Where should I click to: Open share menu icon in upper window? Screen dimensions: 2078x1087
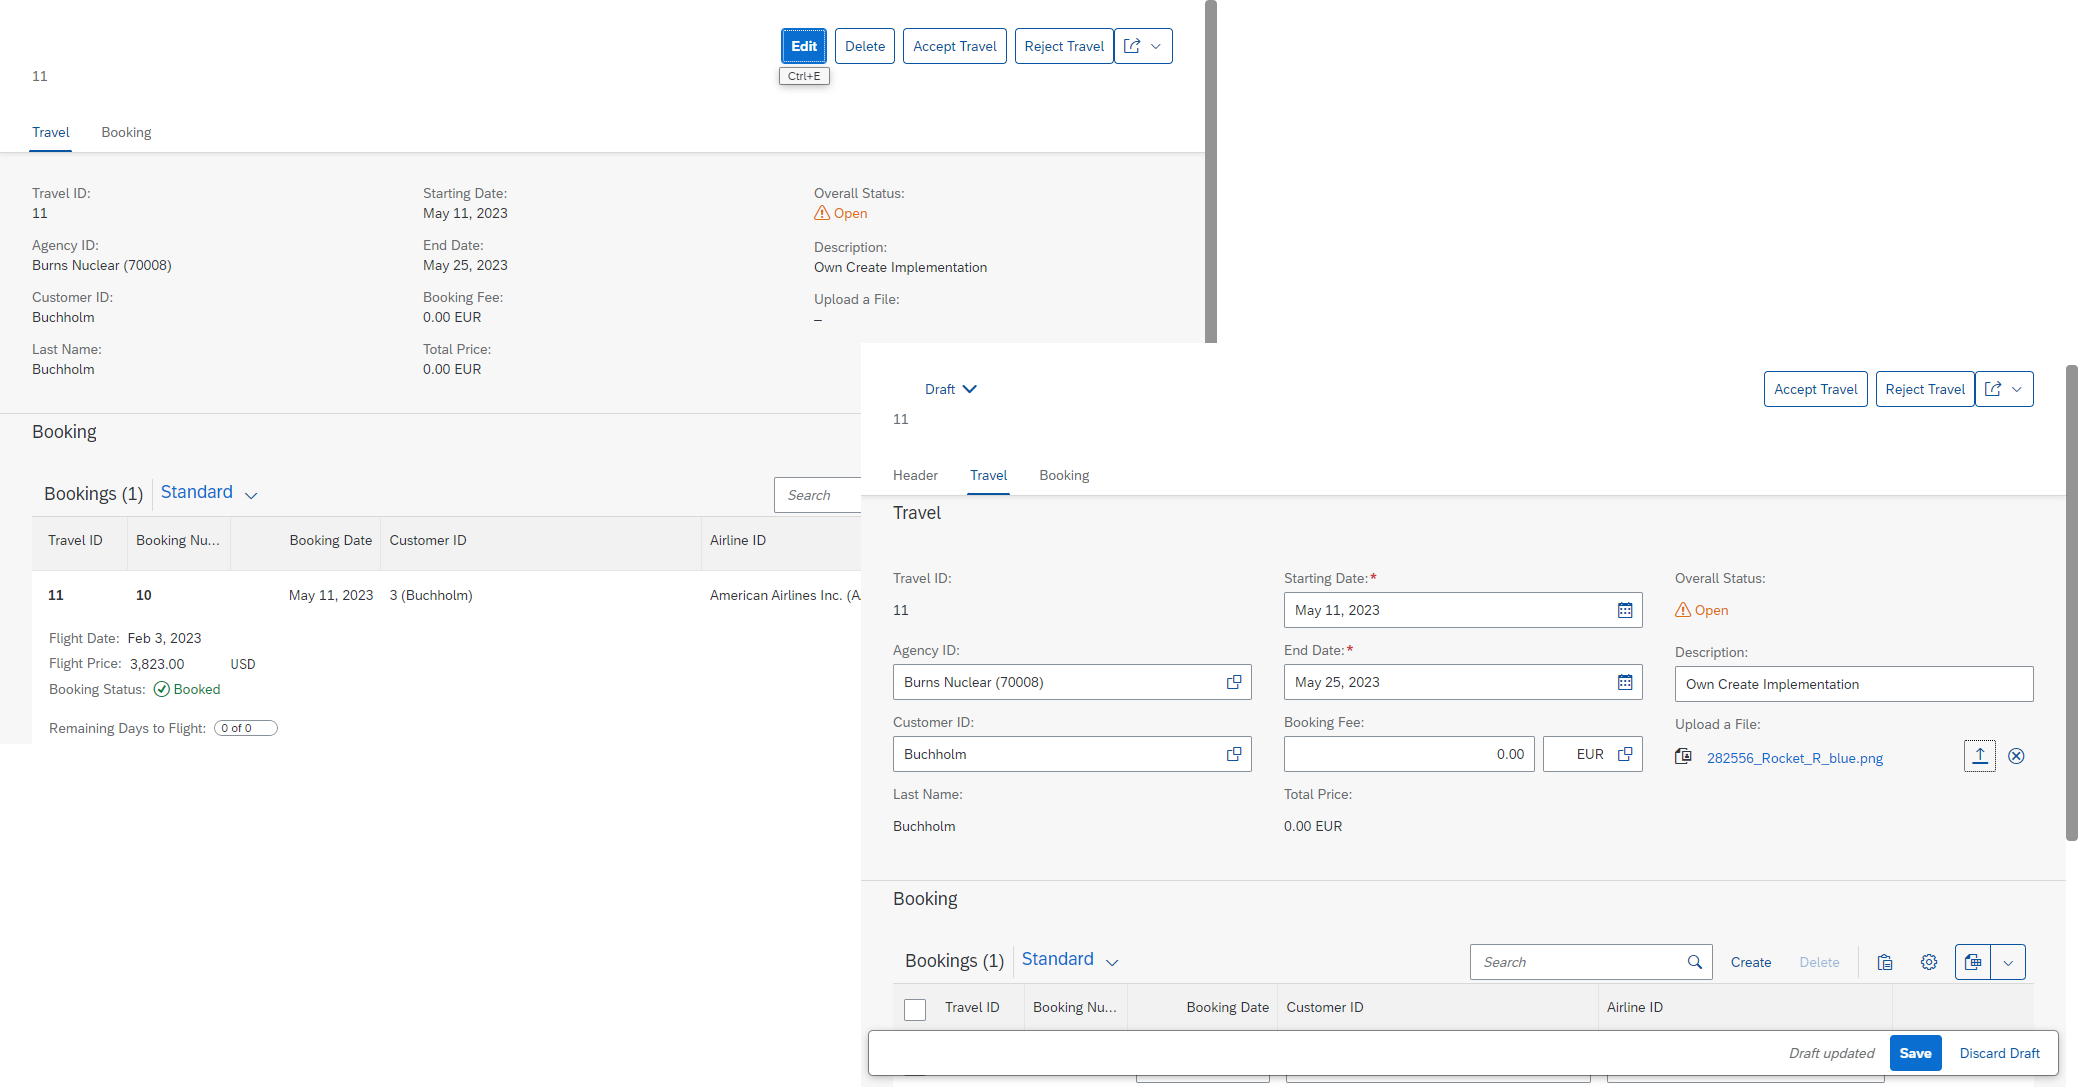[1132, 46]
